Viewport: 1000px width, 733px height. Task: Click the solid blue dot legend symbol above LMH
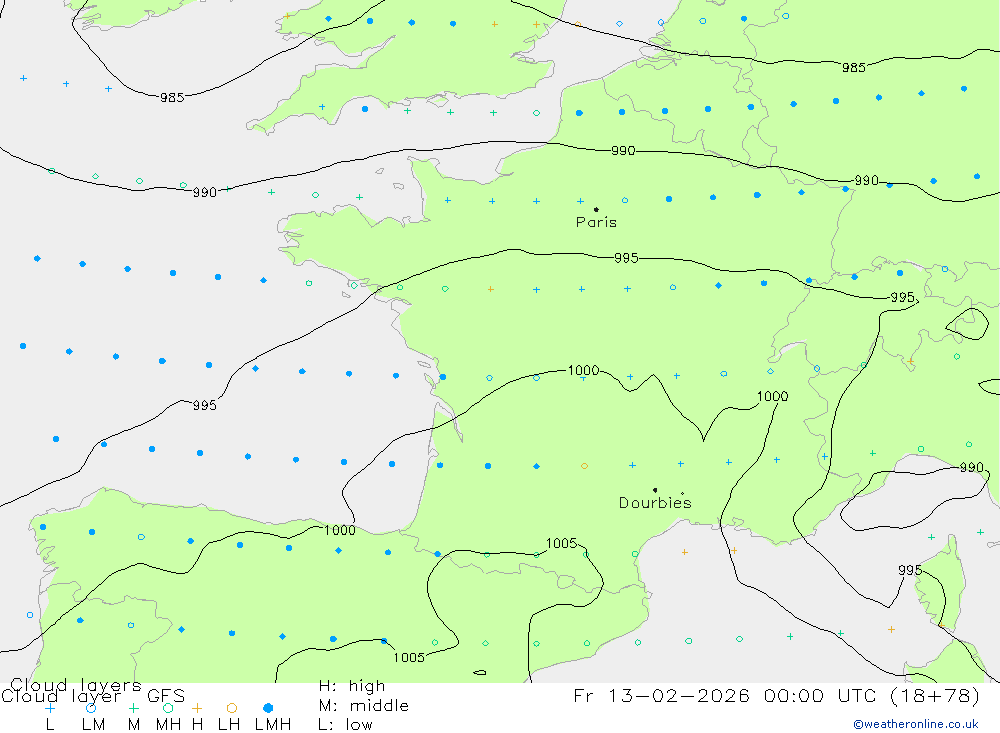268,708
